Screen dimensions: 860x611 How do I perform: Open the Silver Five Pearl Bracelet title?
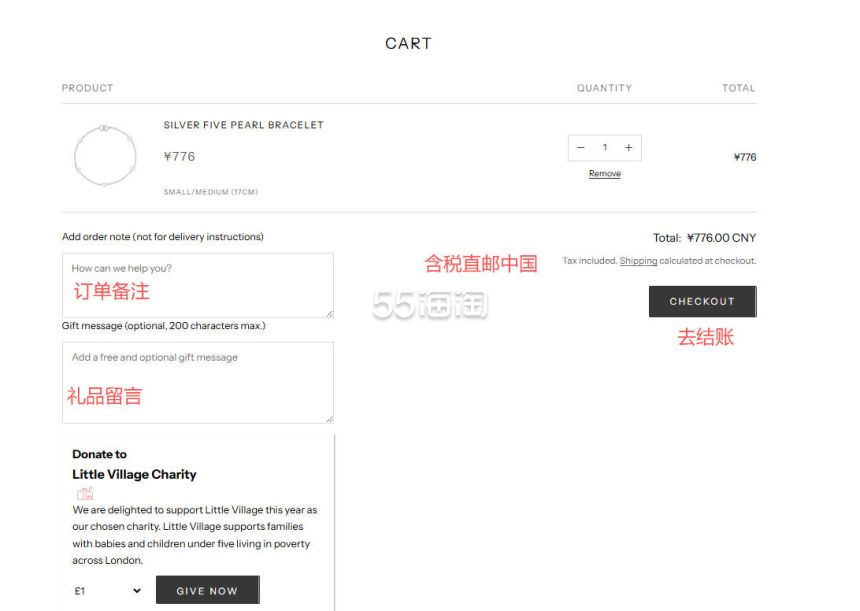pos(243,125)
